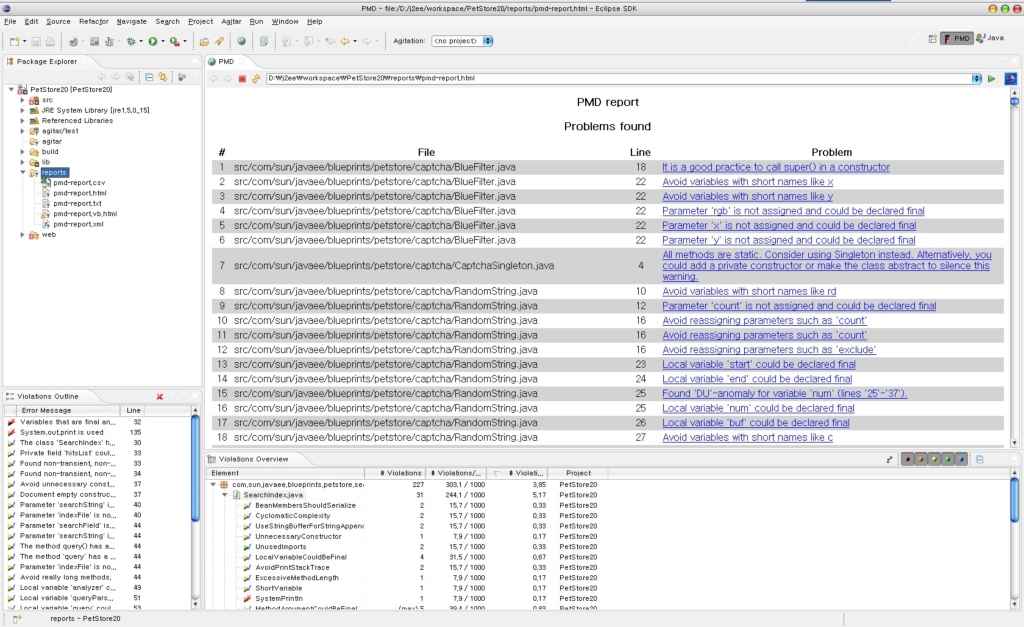Click the Open Type folder icon
The width and height of the screenshot is (1024, 627).
204,41
